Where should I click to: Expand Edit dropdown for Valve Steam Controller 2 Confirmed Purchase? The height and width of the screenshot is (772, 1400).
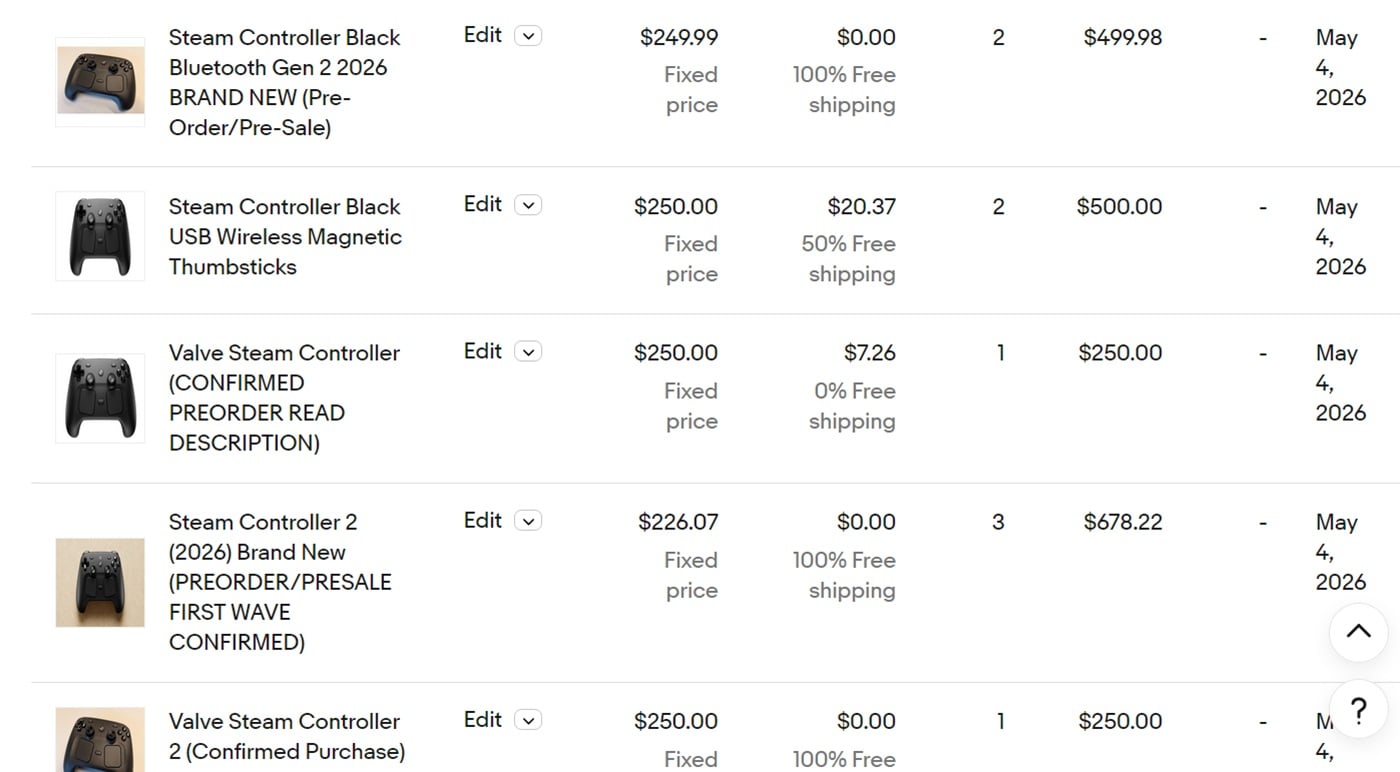pyautogui.click(x=528, y=720)
